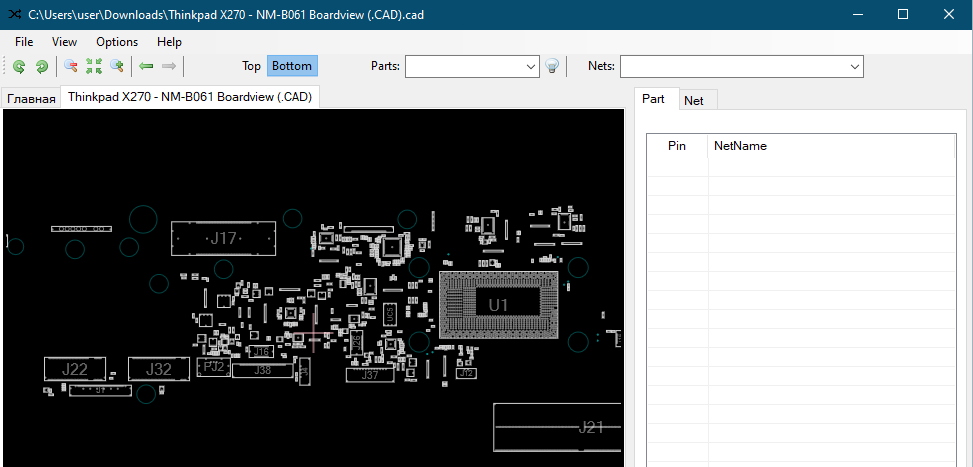Screen dimensions: 973x467
Task: Fit the board to window
Action: [x=94, y=66]
